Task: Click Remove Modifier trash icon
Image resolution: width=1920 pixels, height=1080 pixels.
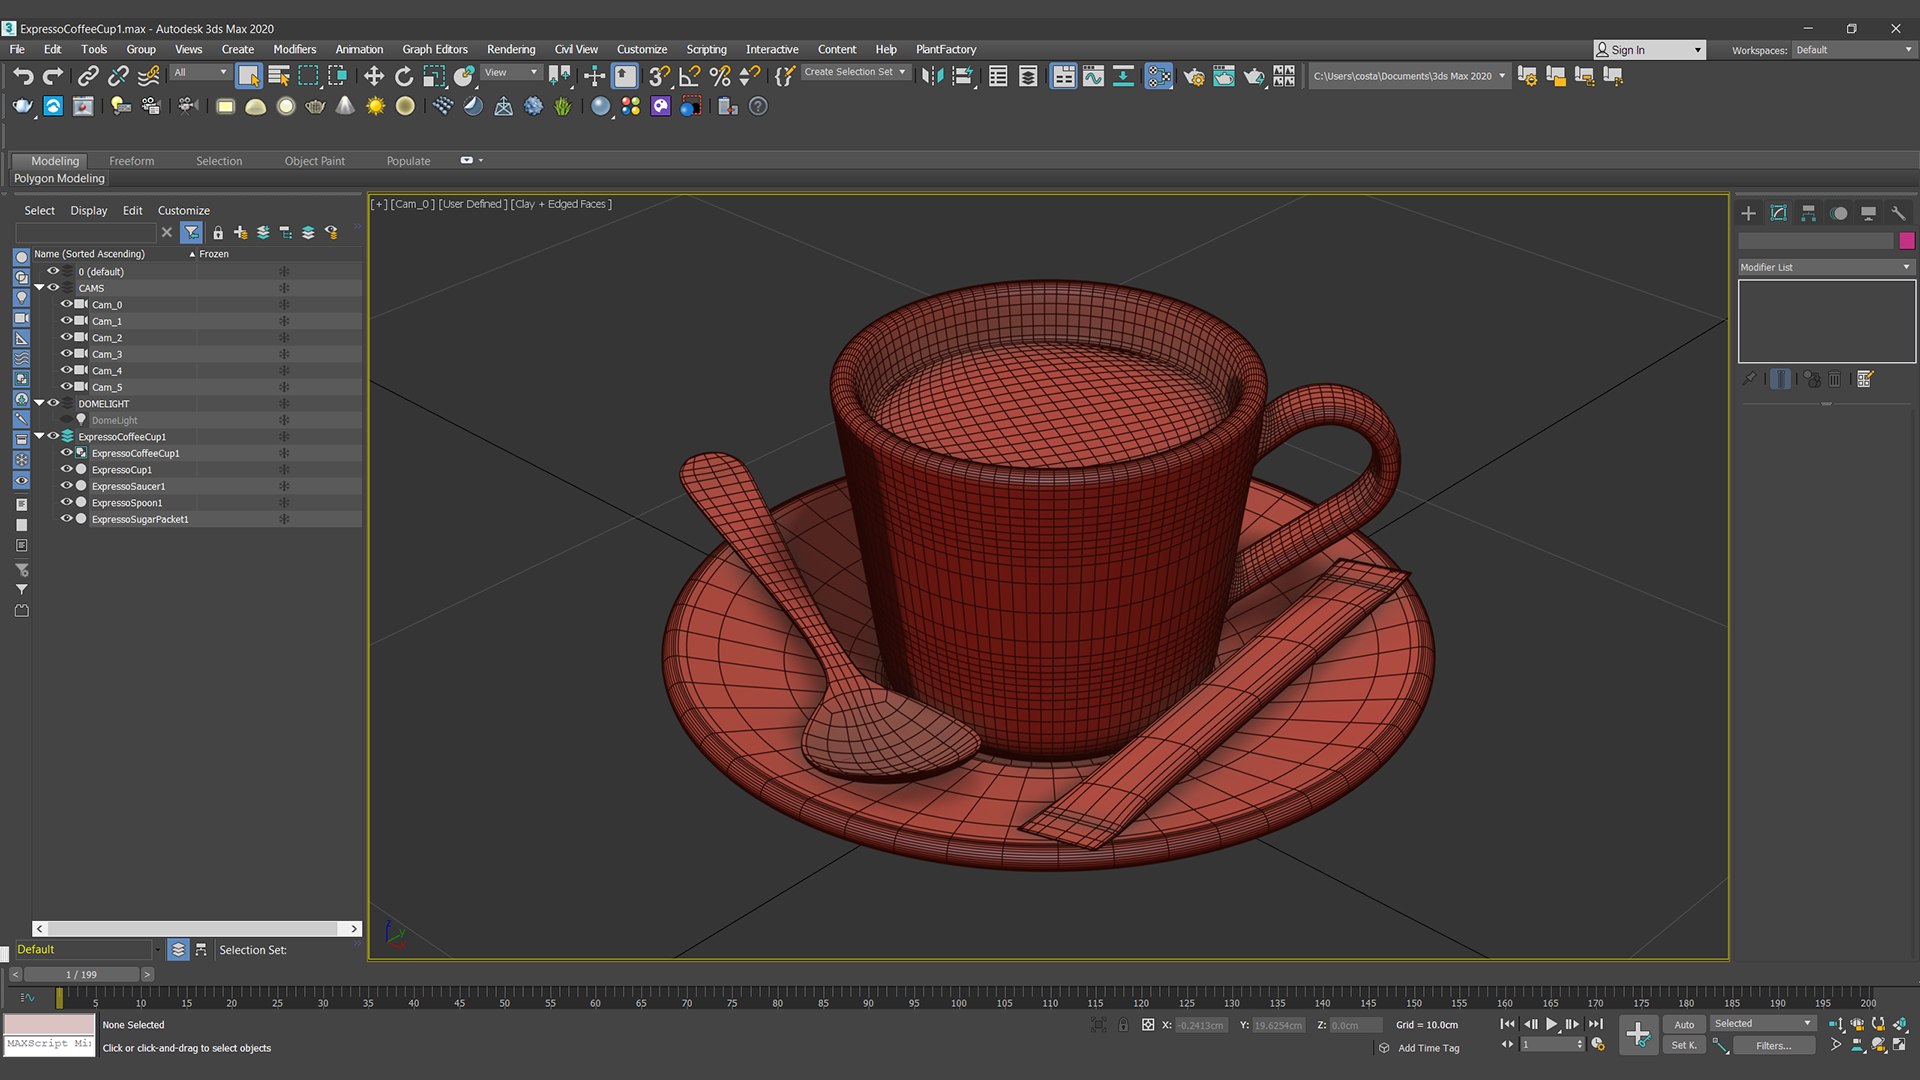Action: [x=1834, y=379]
